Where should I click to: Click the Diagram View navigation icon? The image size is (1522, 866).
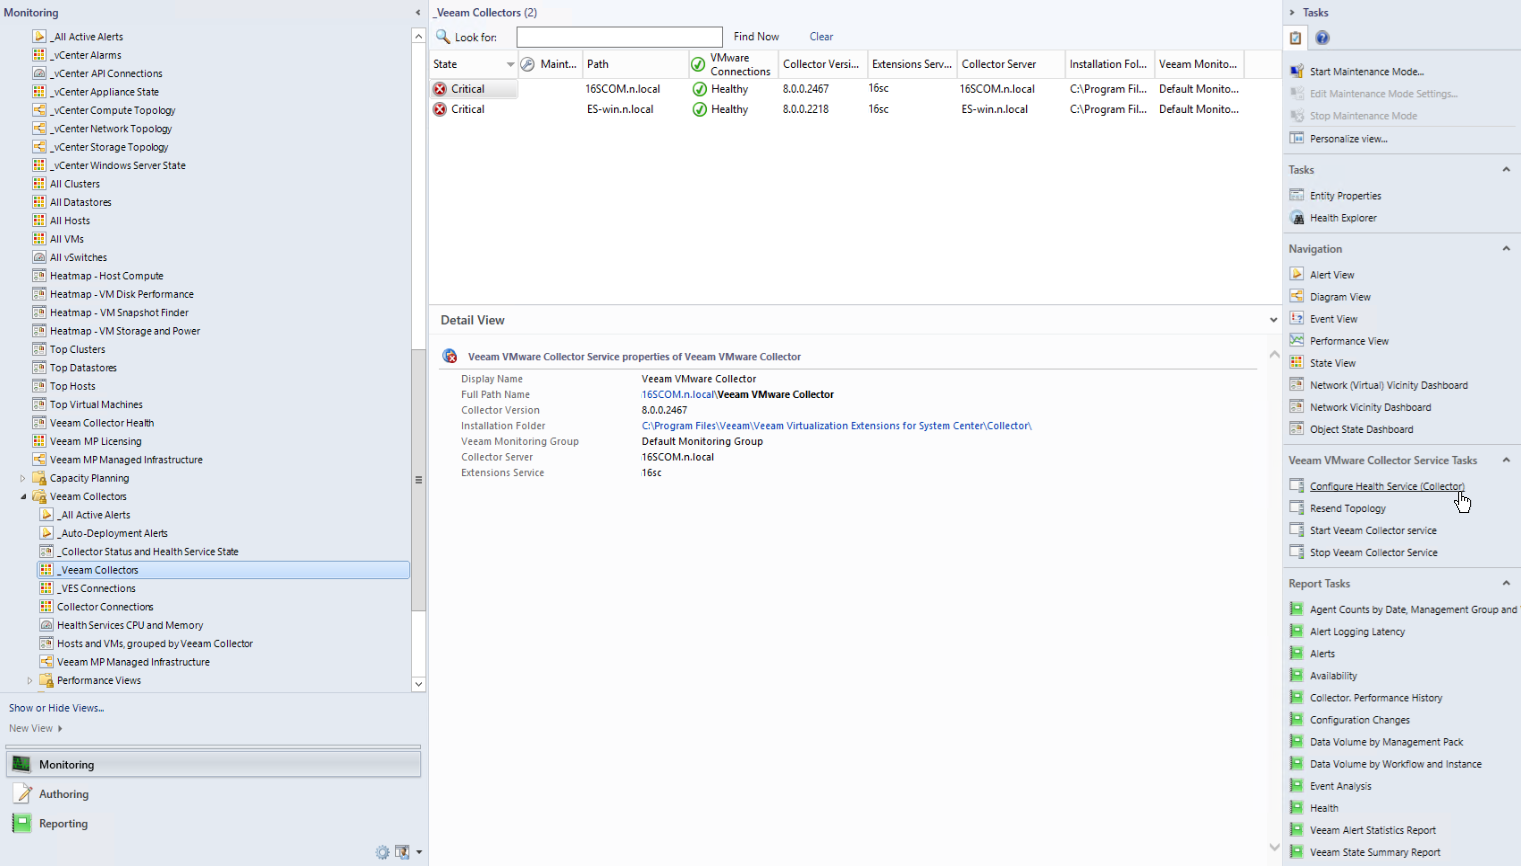click(x=1297, y=297)
